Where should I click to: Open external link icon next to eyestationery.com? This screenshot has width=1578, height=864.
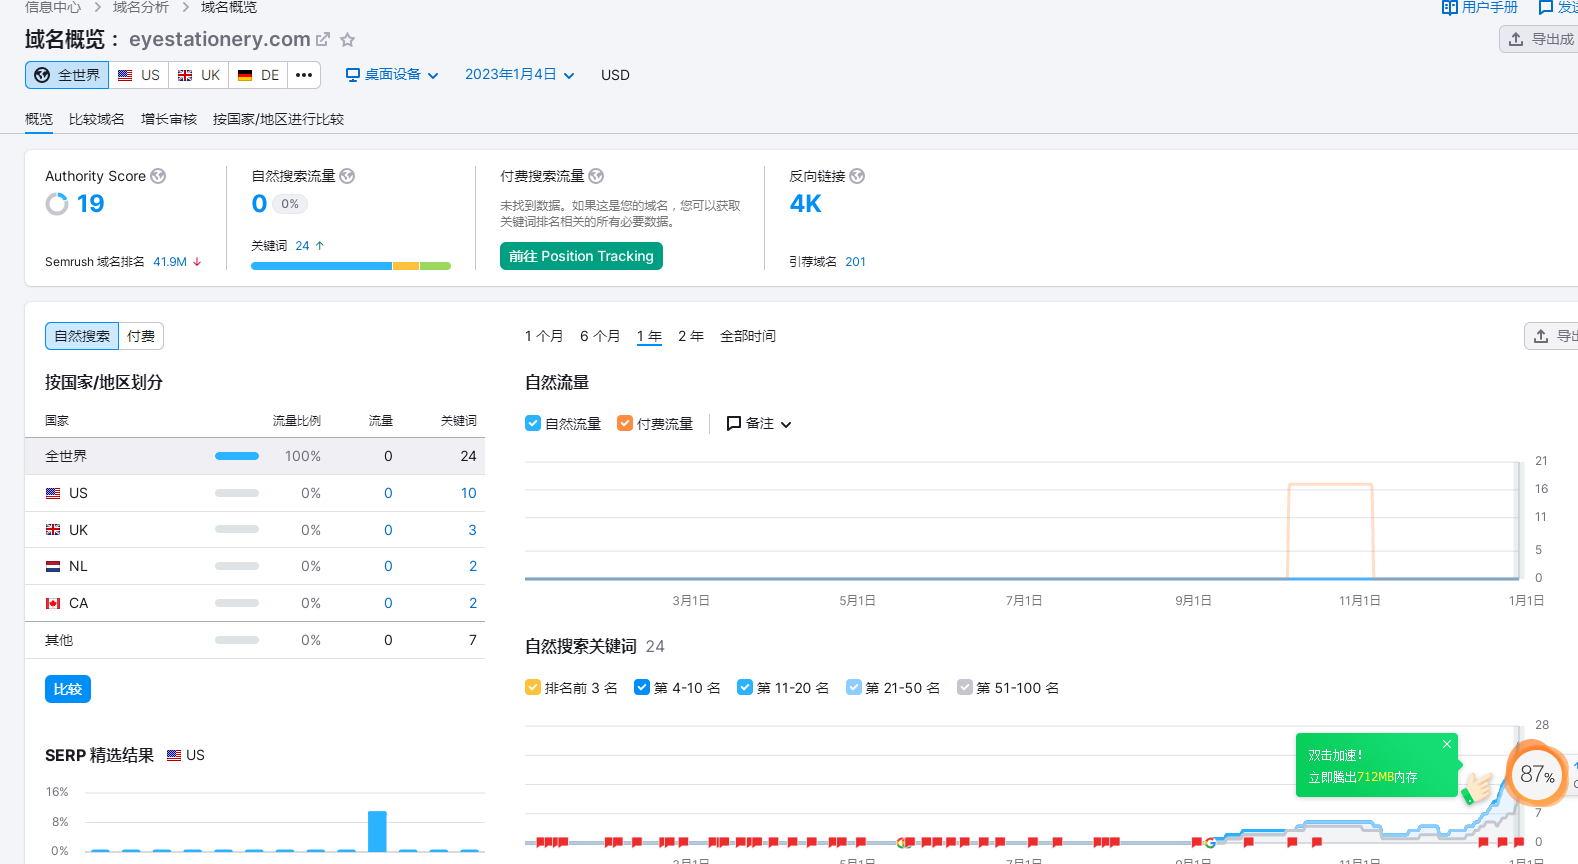323,40
